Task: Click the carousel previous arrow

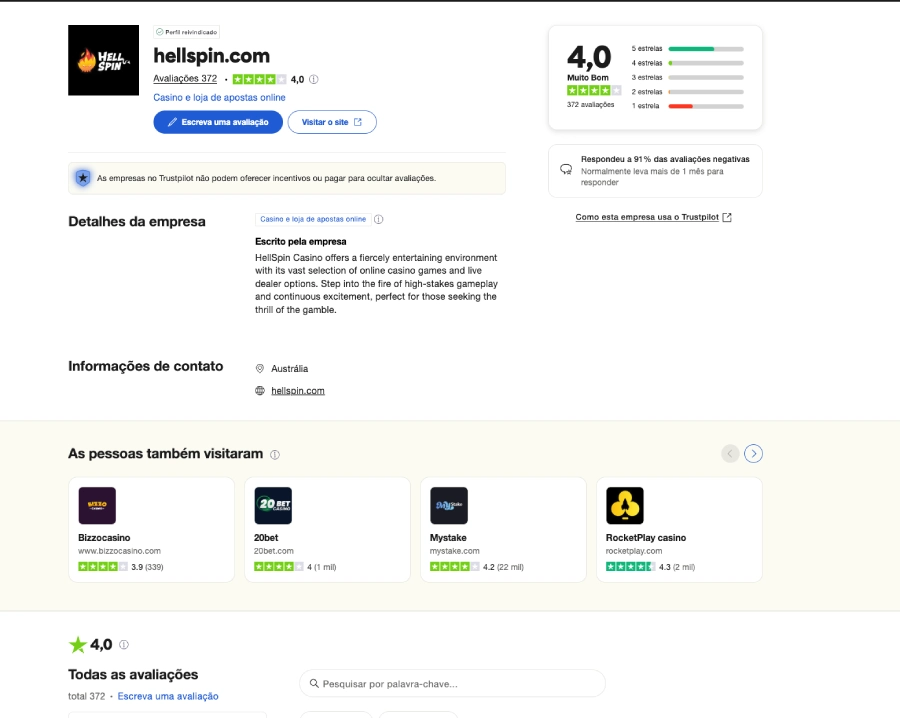Action: pos(730,453)
